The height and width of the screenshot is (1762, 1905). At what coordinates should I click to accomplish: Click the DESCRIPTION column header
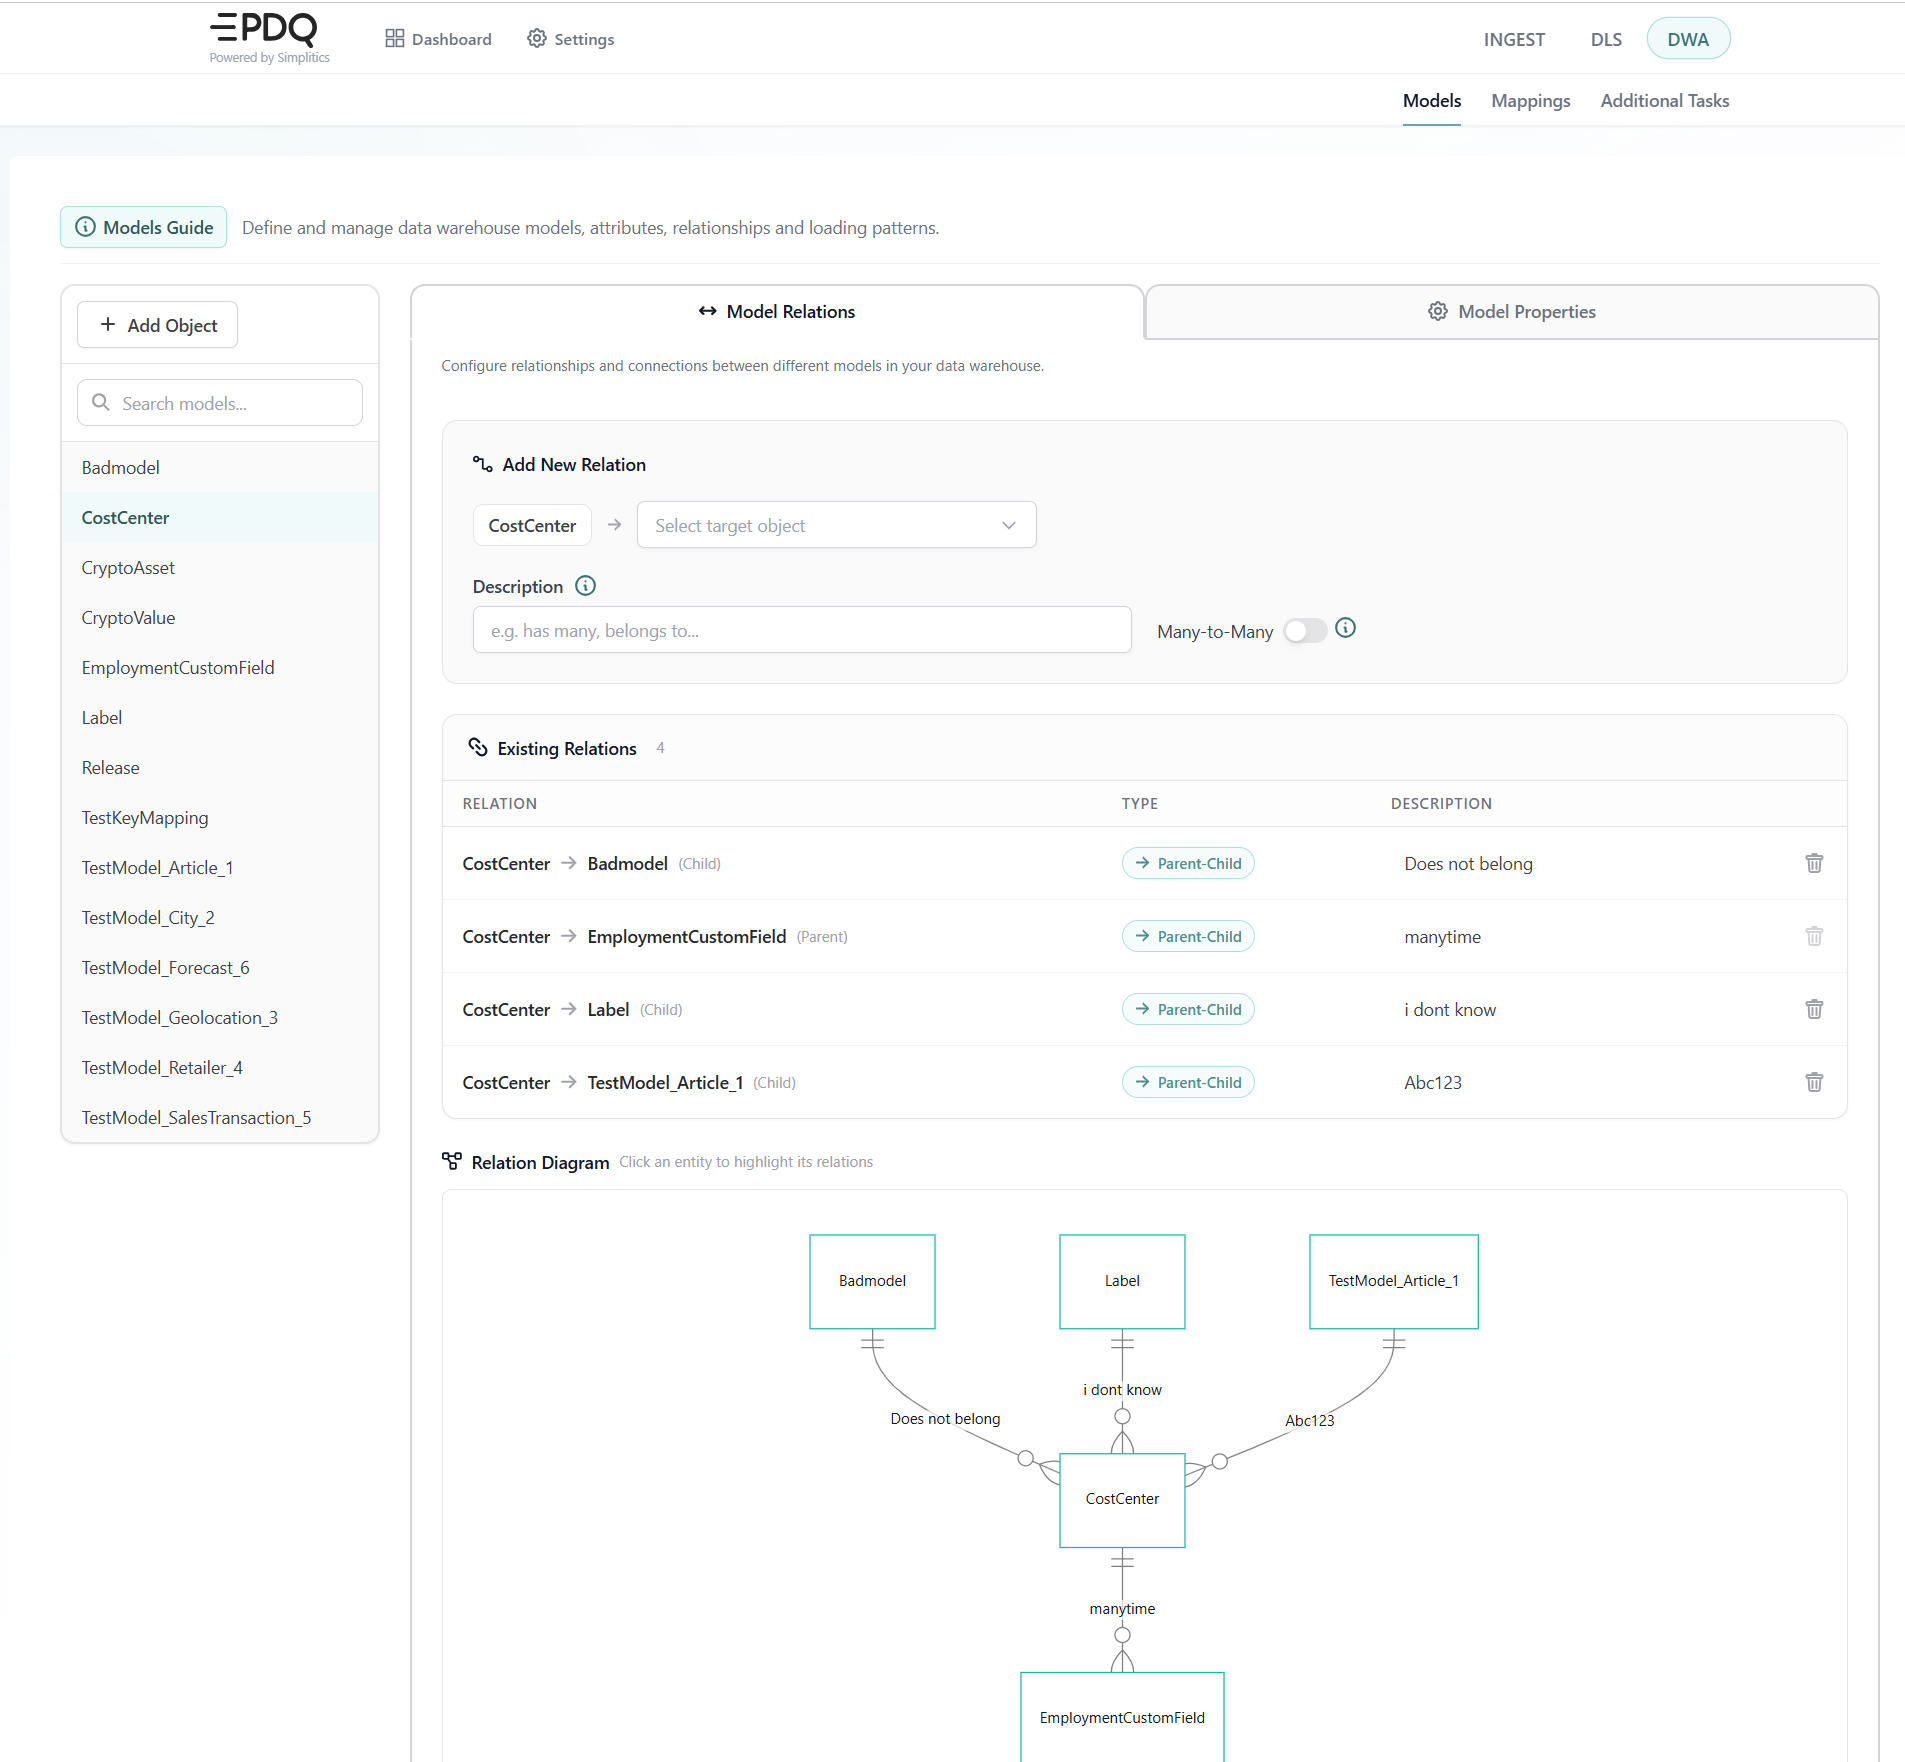pyautogui.click(x=1441, y=804)
